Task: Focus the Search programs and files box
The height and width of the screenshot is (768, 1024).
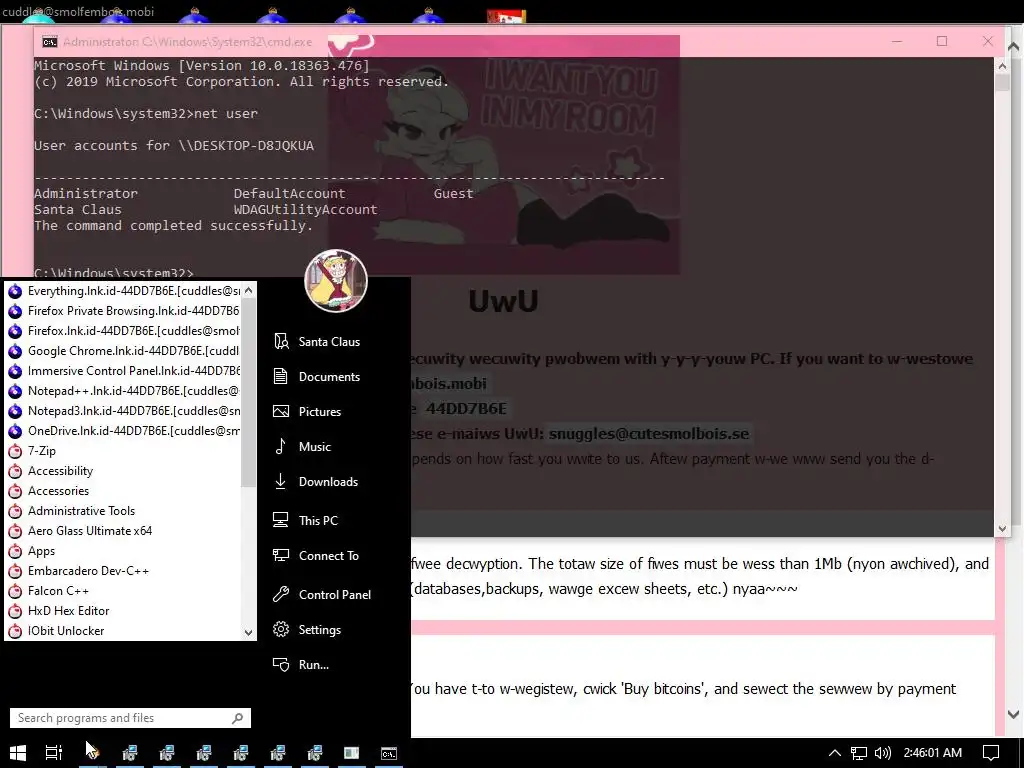Action: pos(130,718)
